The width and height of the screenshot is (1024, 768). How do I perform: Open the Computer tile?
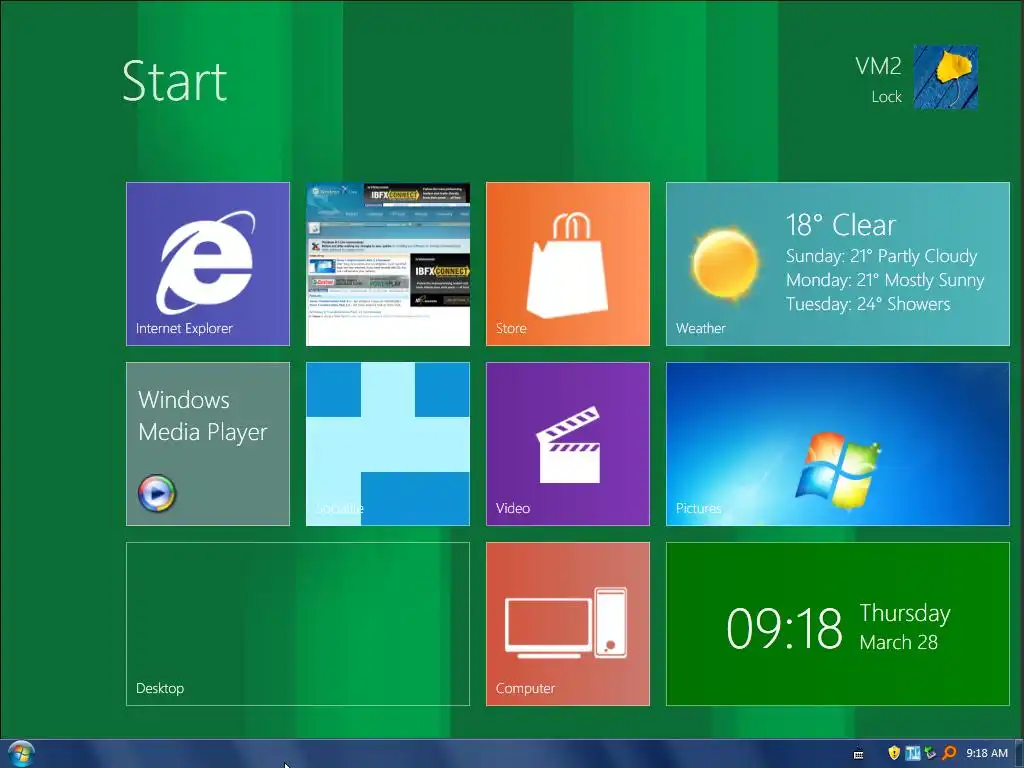pos(568,624)
